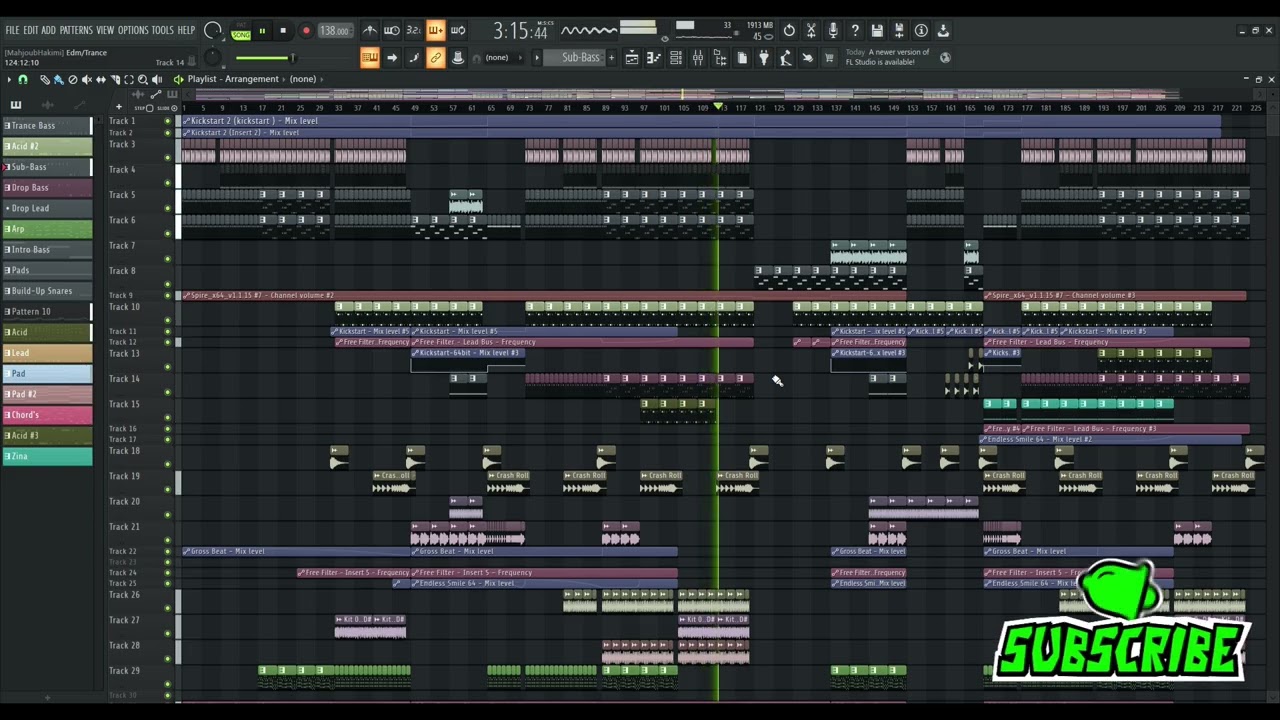Click the export render download icon
This screenshot has width=1280, height=720.
tap(943, 31)
